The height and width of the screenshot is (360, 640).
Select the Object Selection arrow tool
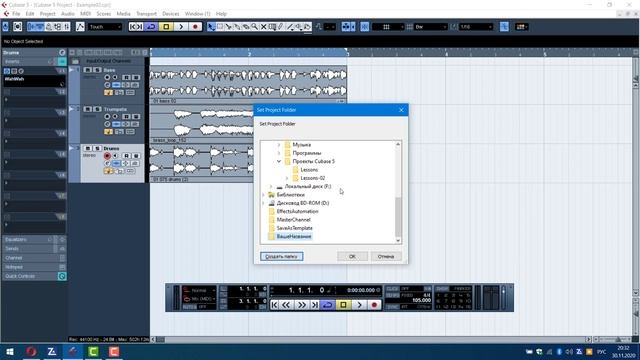(x=211, y=27)
